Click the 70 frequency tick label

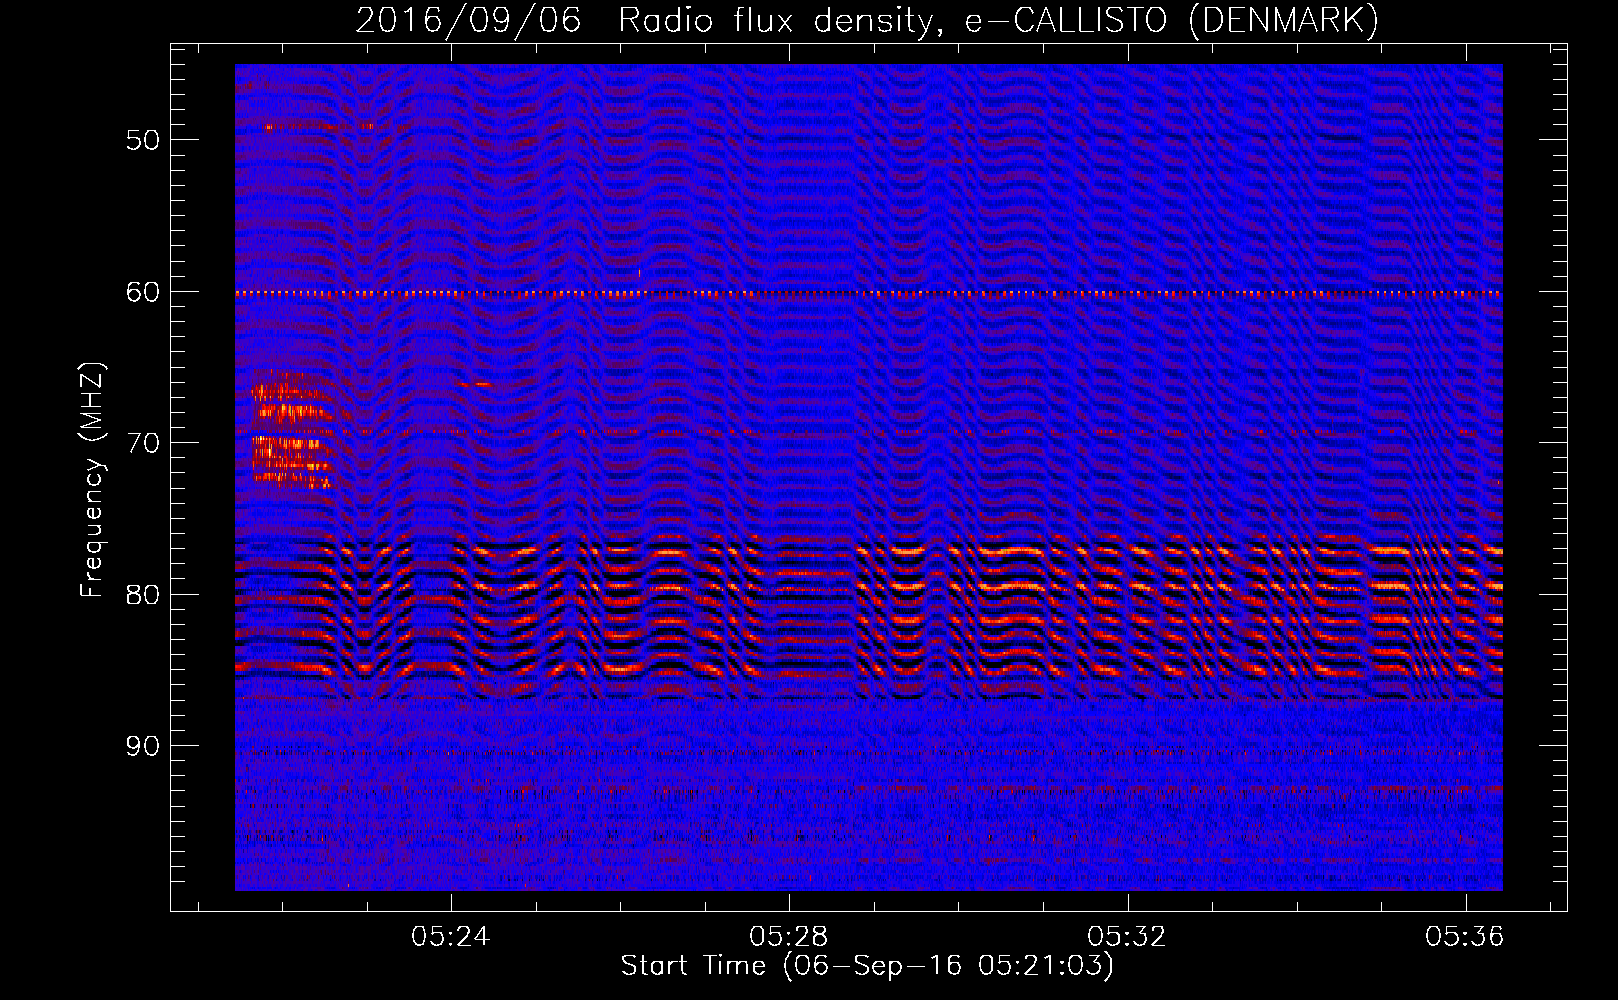click(143, 443)
